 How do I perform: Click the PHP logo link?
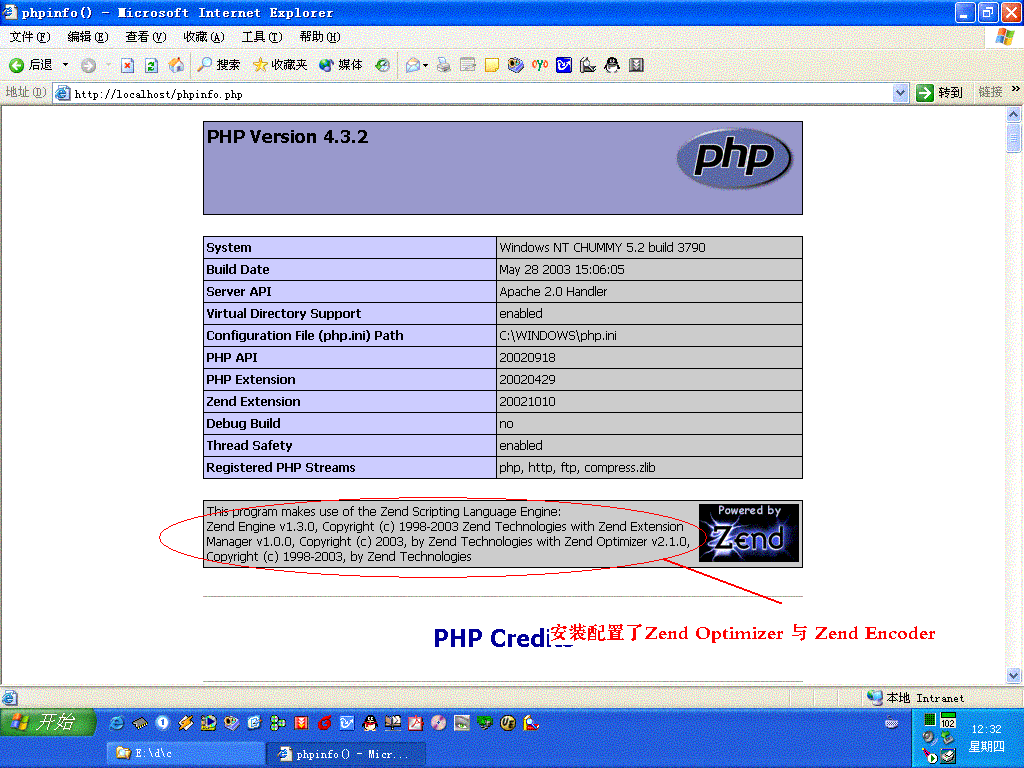pos(735,159)
